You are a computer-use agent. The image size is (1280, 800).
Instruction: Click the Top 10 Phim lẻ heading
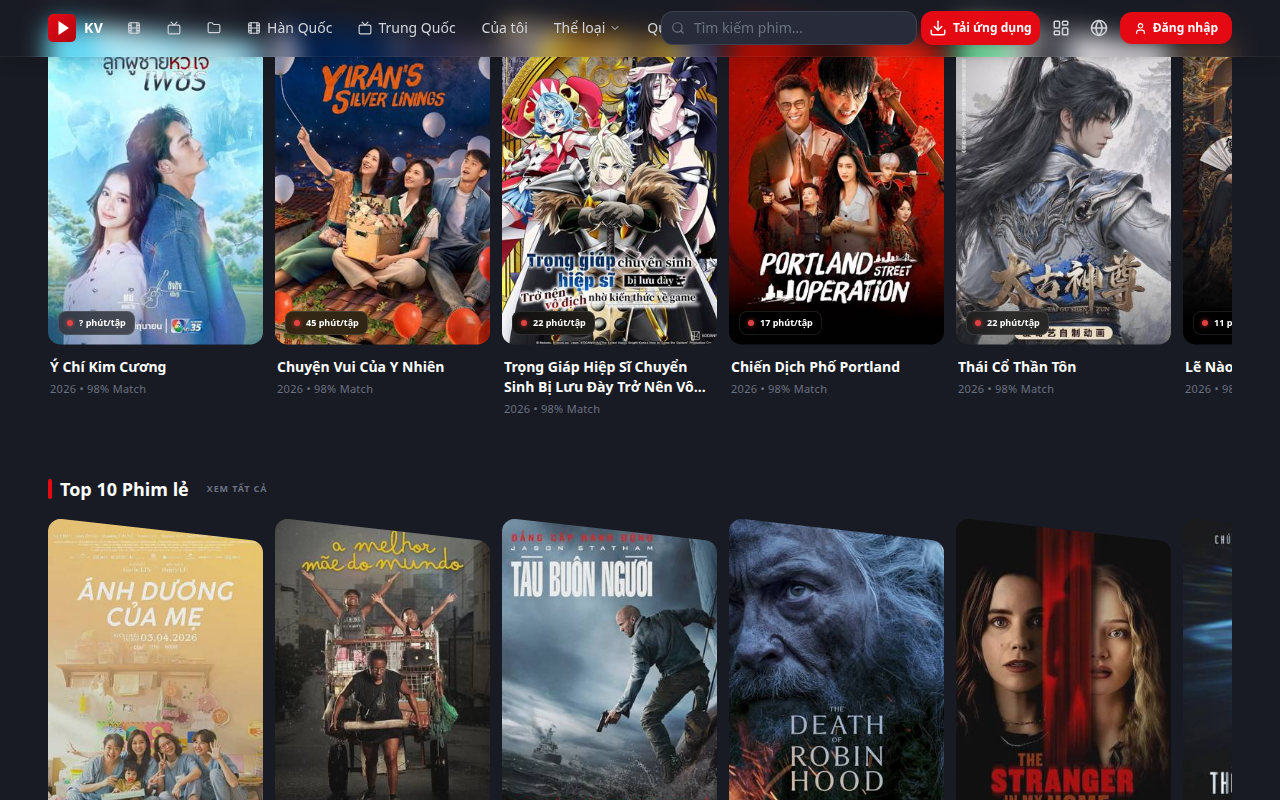pyautogui.click(x=124, y=489)
